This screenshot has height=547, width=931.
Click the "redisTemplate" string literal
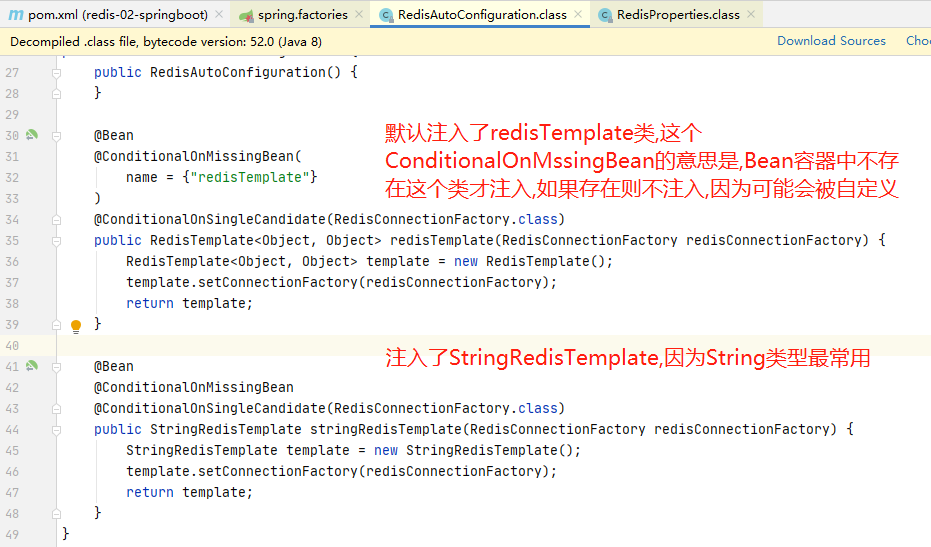[250, 177]
